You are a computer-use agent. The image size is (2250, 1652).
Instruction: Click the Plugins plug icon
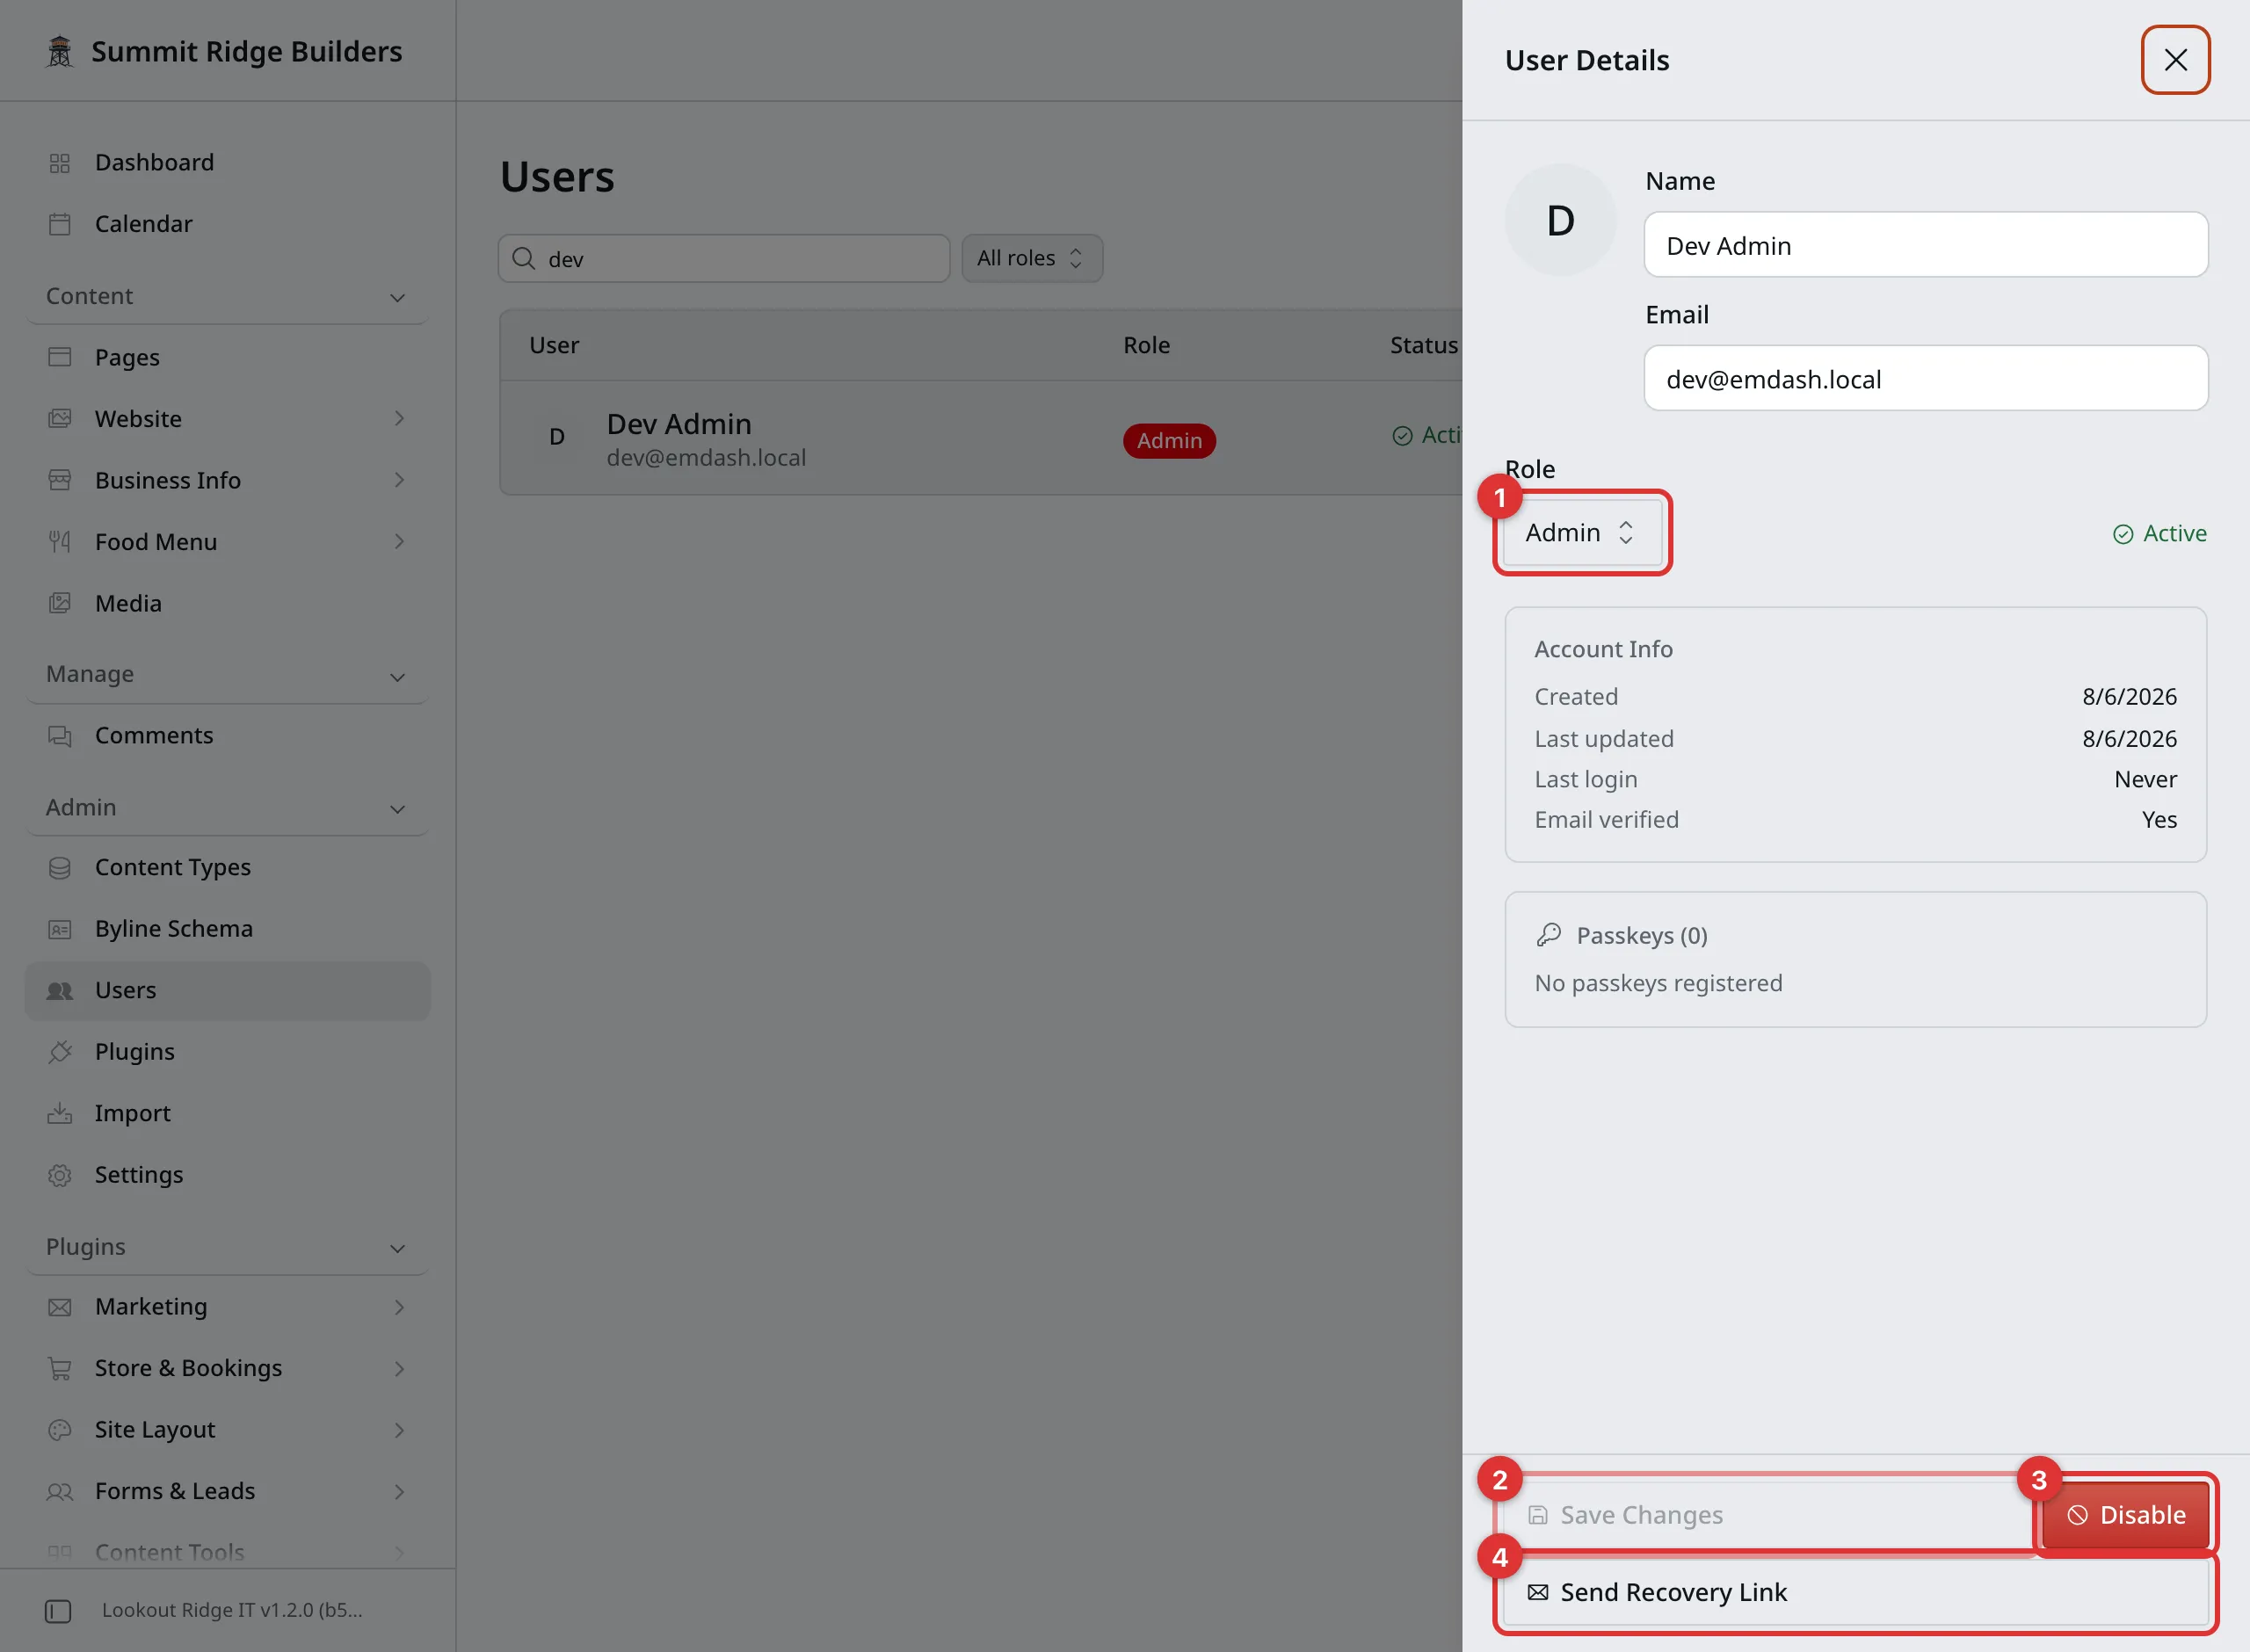click(x=60, y=1052)
